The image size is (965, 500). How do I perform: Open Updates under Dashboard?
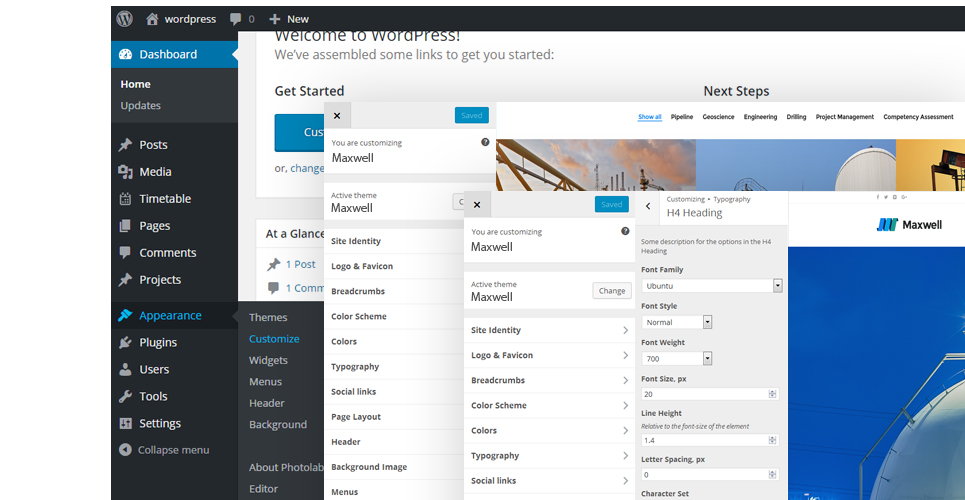pyautogui.click(x=140, y=105)
